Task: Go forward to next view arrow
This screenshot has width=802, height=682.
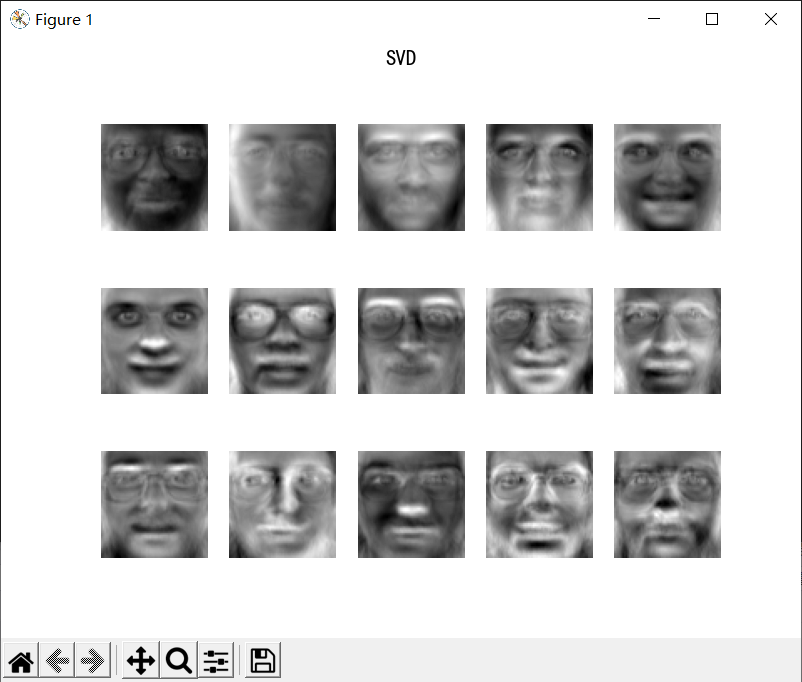Action: click(x=93, y=661)
